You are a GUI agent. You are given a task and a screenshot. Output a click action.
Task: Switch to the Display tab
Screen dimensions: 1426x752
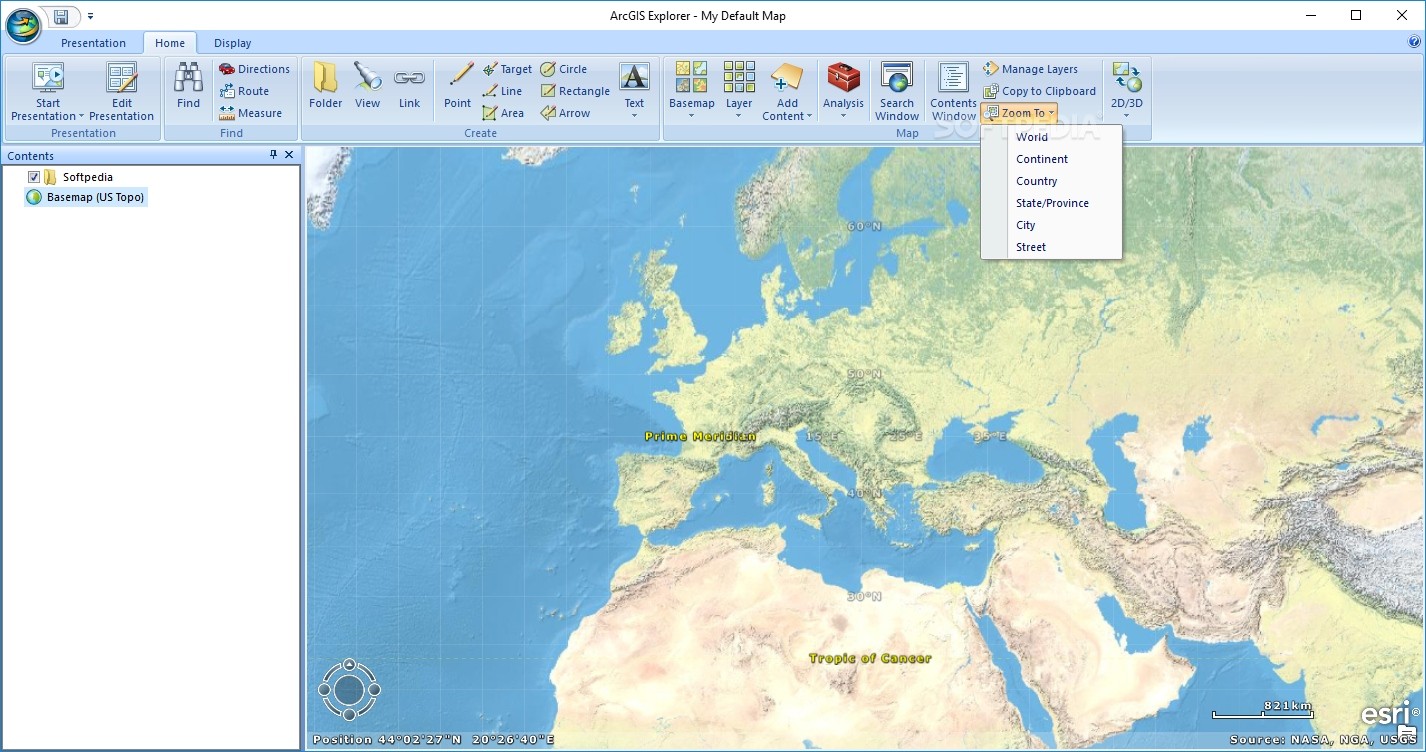tap(233, 43)
